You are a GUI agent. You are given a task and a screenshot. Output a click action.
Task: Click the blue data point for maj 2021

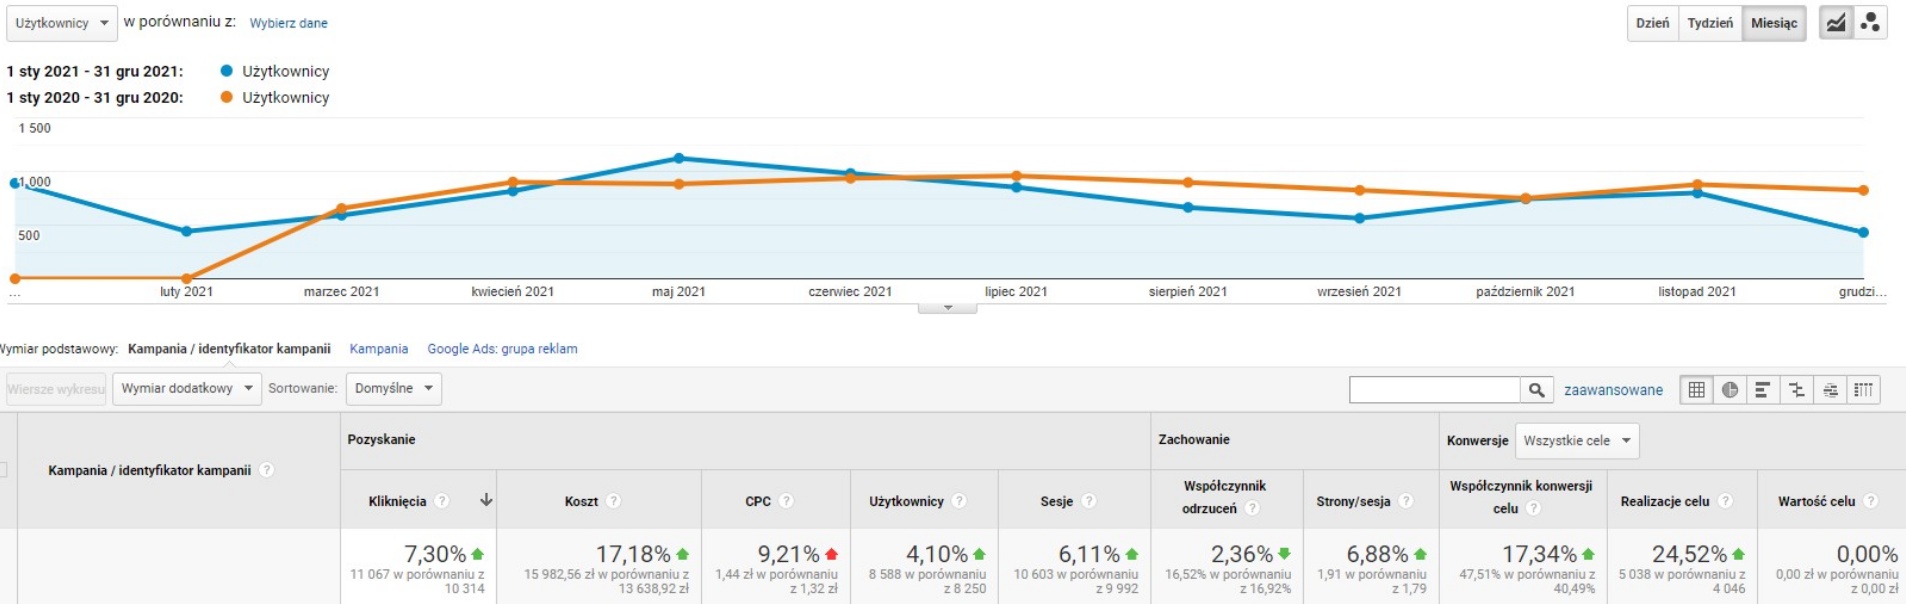[x=679, y=158]
